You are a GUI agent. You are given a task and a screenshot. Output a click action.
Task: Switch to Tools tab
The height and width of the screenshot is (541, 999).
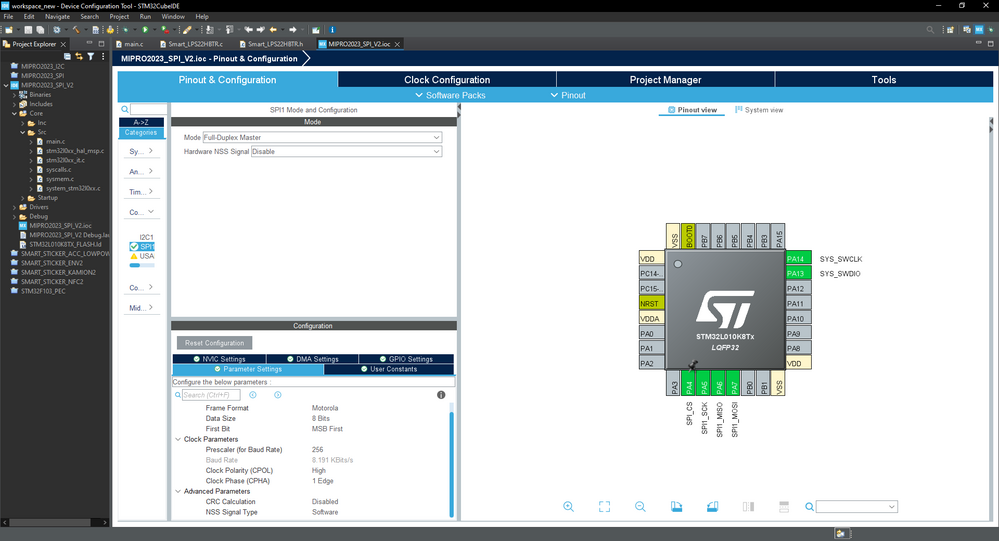coord(884,80)
